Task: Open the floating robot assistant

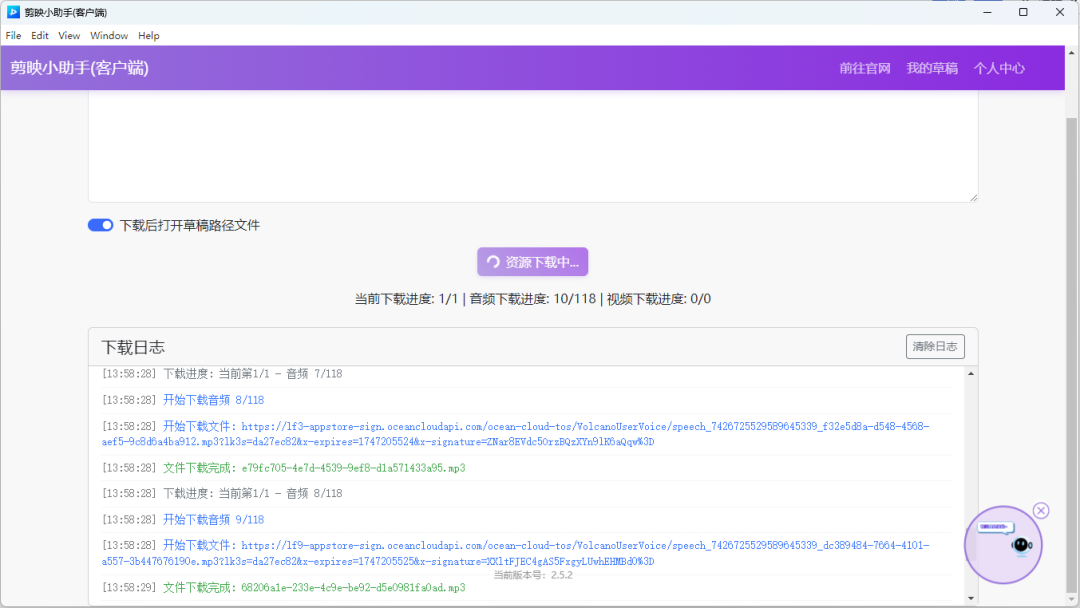Action: click(x=1003, y=545)
